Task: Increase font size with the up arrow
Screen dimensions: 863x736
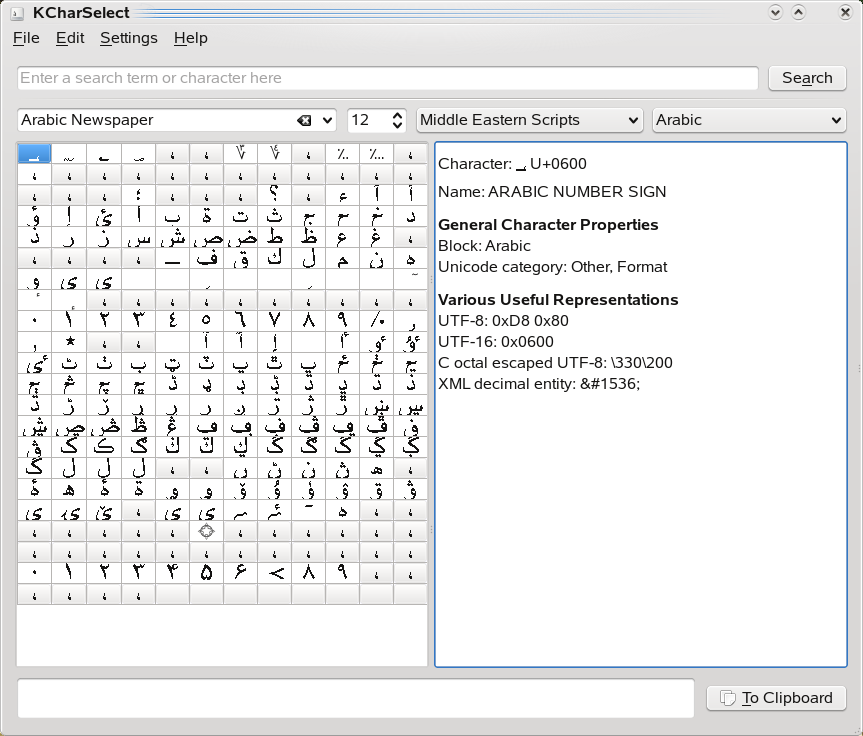Action: 397,115
